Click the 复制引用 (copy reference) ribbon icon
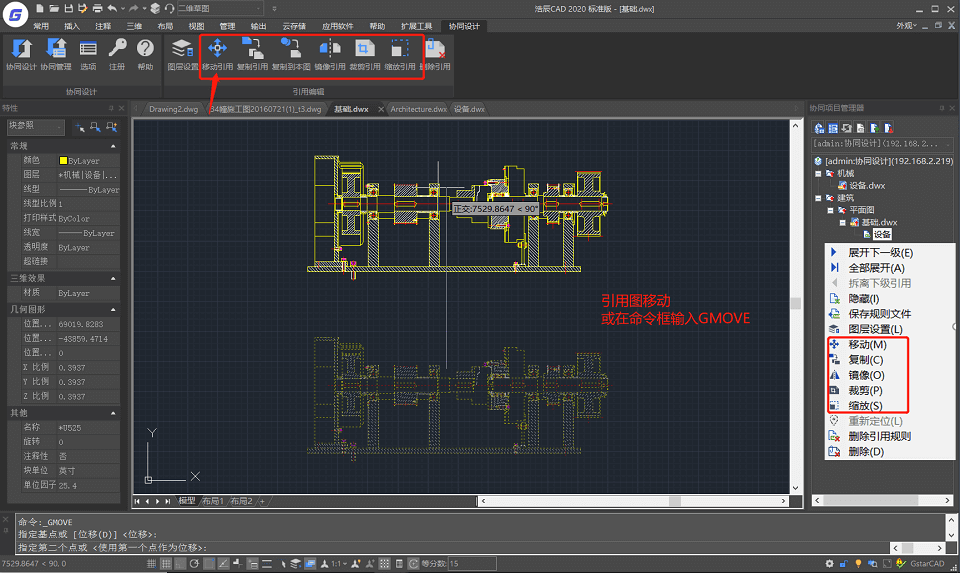960x573 pixels. coord(252,48)
